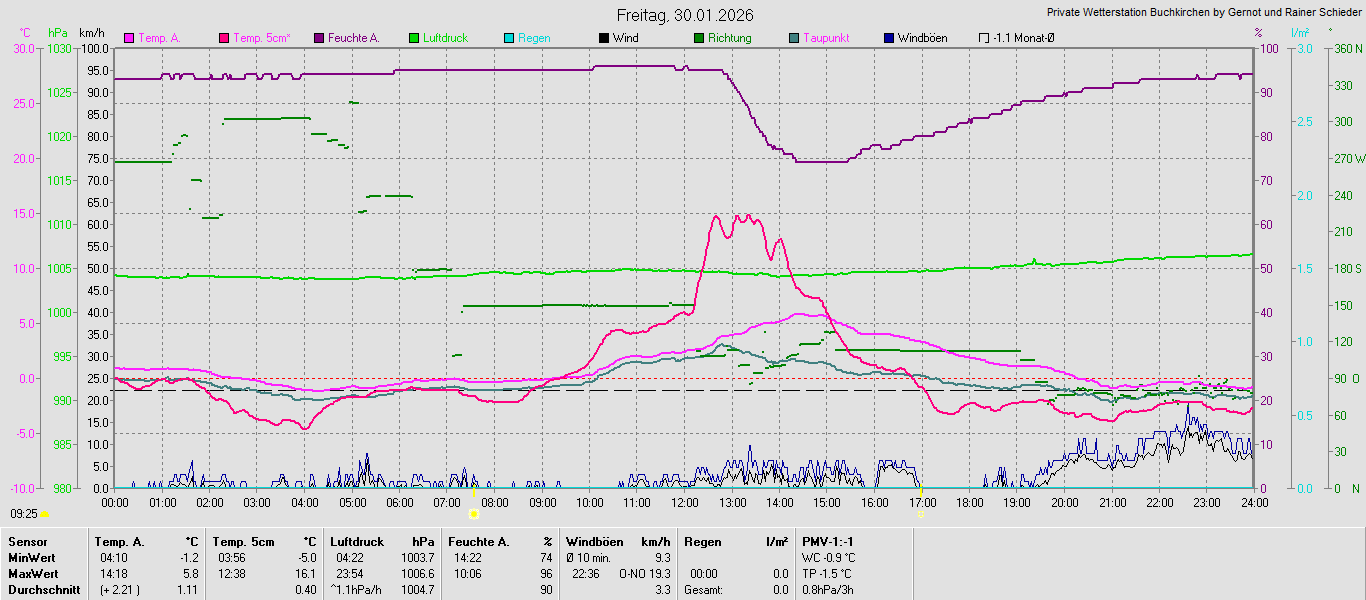Click the pink Temp. 5cm legend swatch
Image resolution: width=1366 pixels, height=600 pixels.
click(224, 38)
